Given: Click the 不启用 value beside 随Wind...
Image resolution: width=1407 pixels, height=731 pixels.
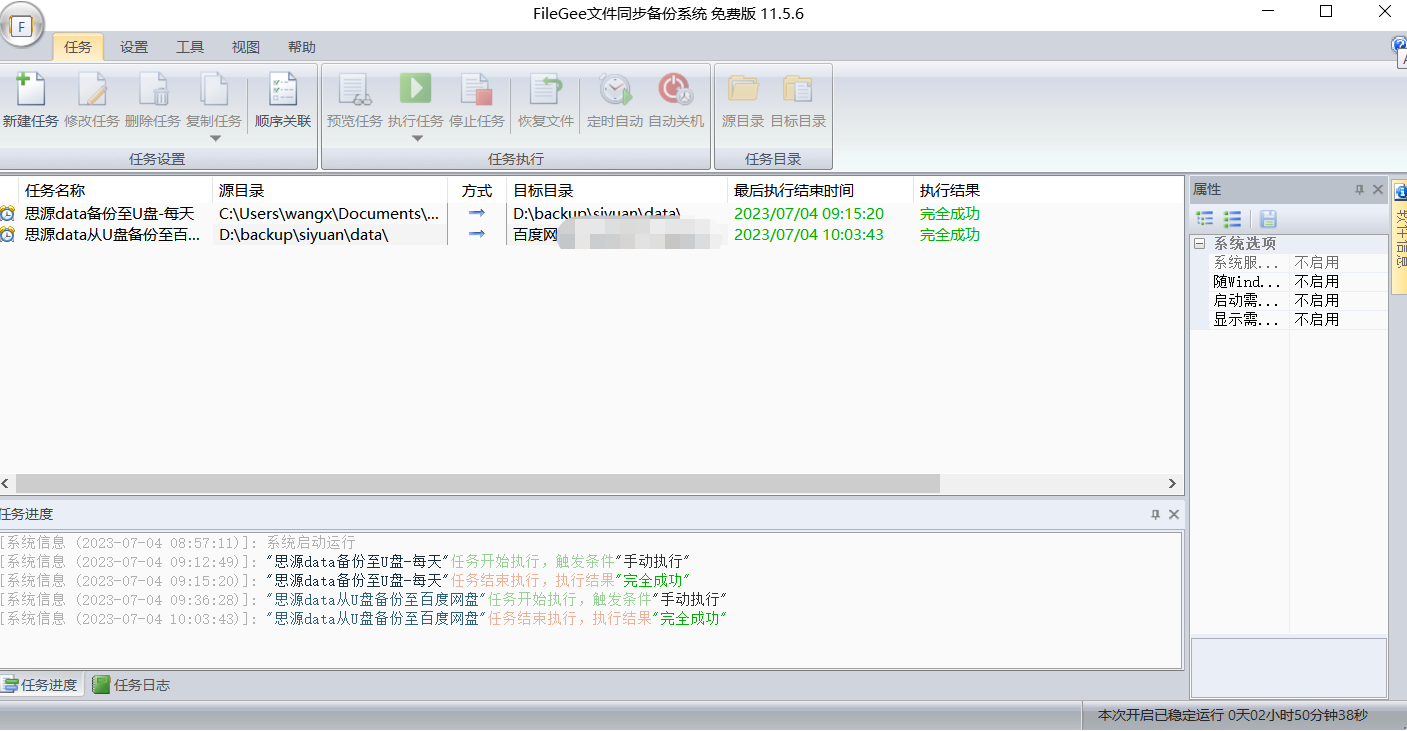Looking at the screenshot, I should coord(1317,282).
